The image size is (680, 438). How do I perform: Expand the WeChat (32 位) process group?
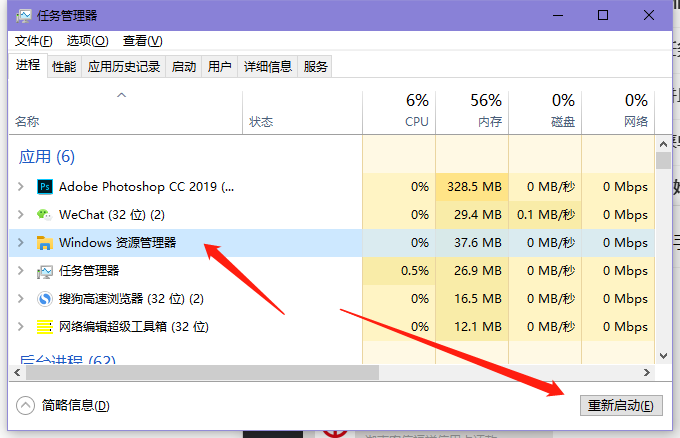tap(20, 215)
